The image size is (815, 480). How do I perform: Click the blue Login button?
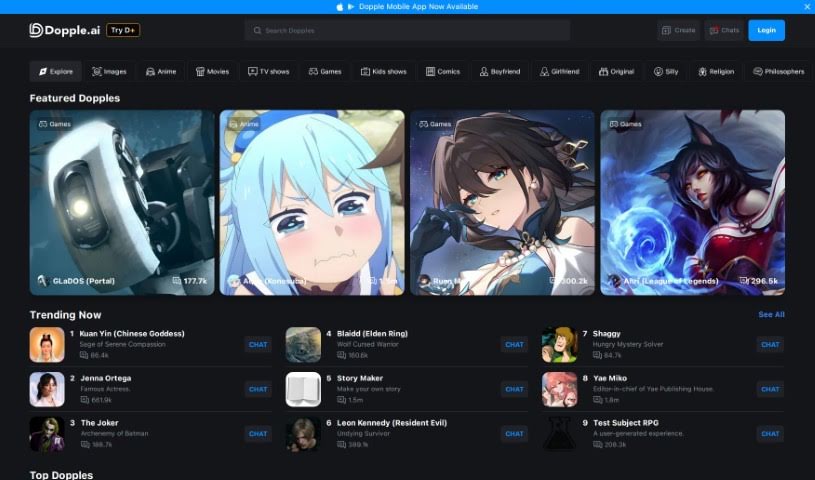click(767, 30)
